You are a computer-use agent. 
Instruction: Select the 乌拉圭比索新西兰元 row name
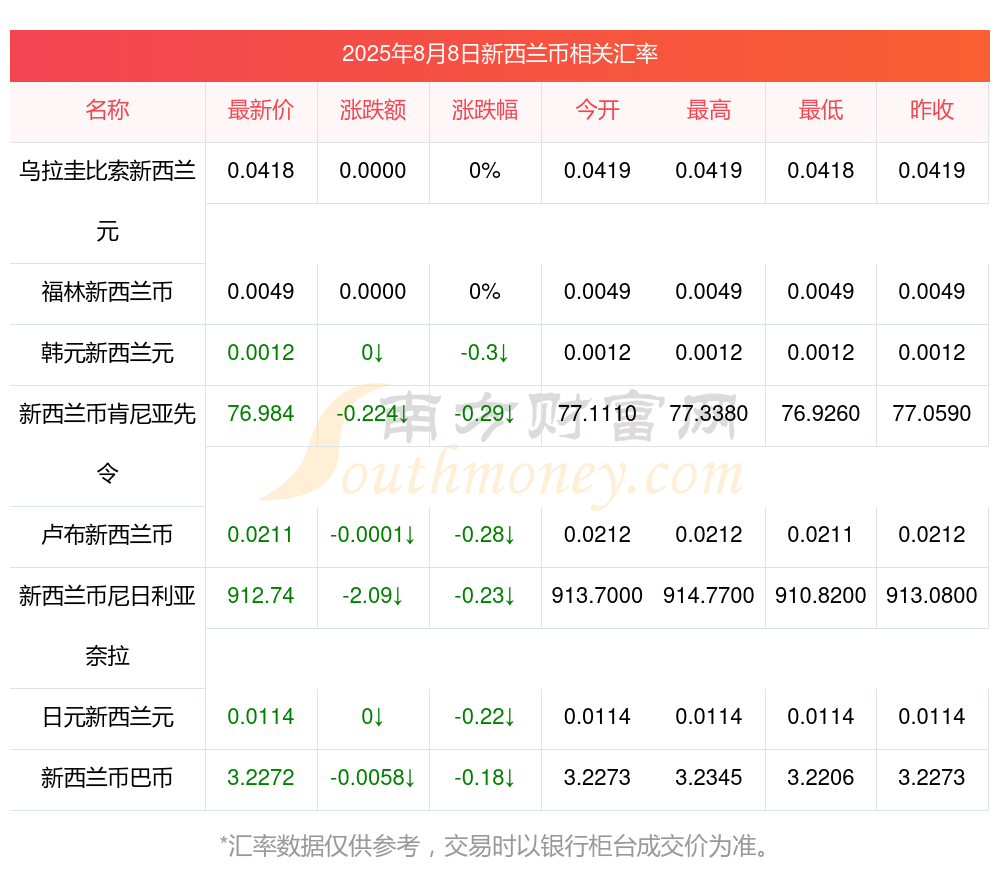click(107, 201)
